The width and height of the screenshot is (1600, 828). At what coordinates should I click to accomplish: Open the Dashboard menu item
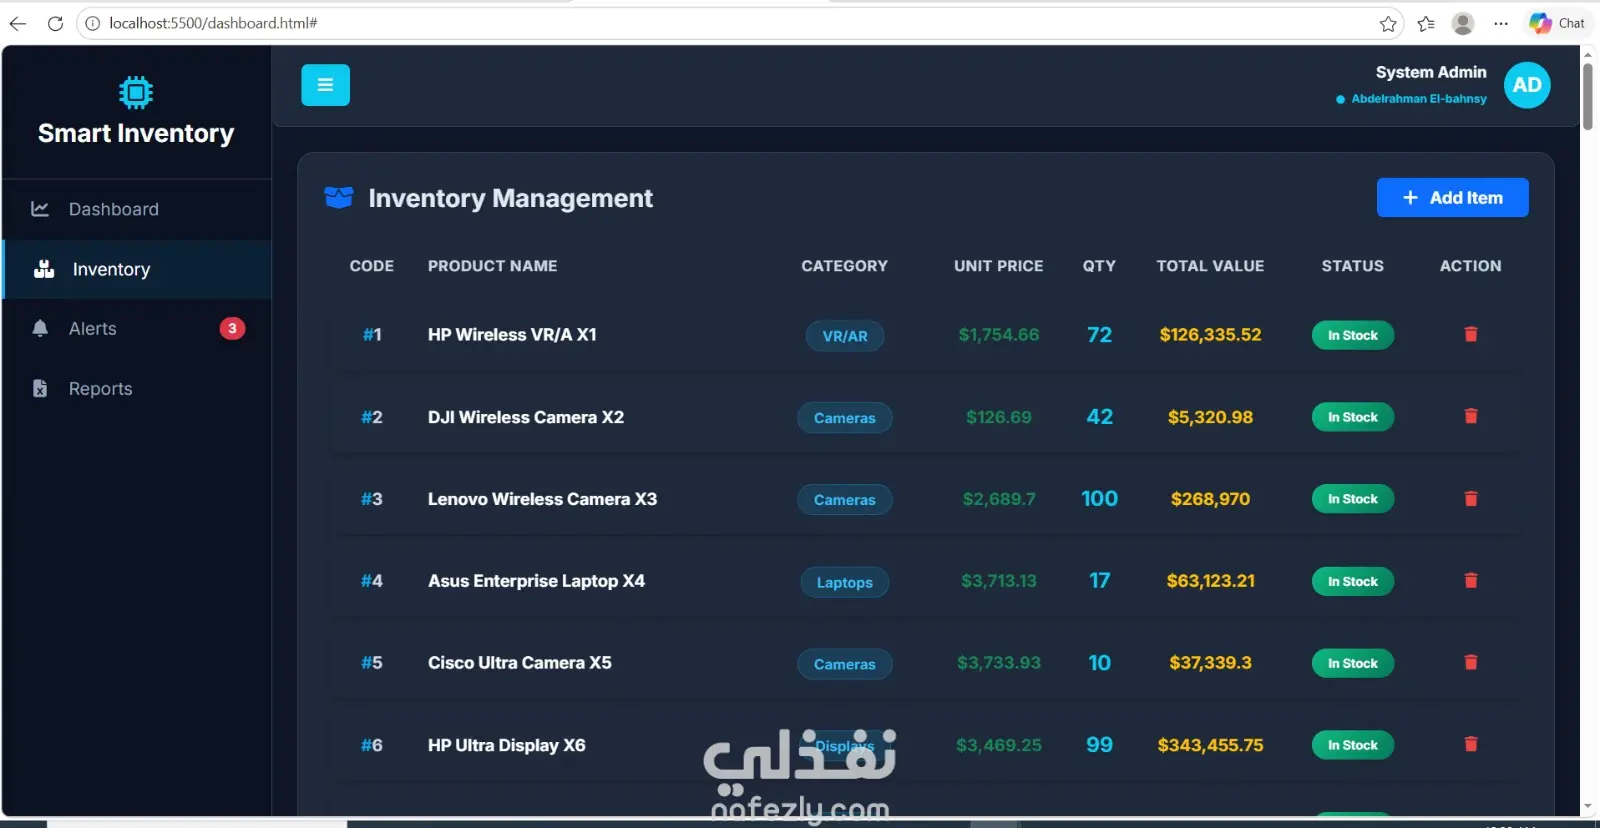137,209
